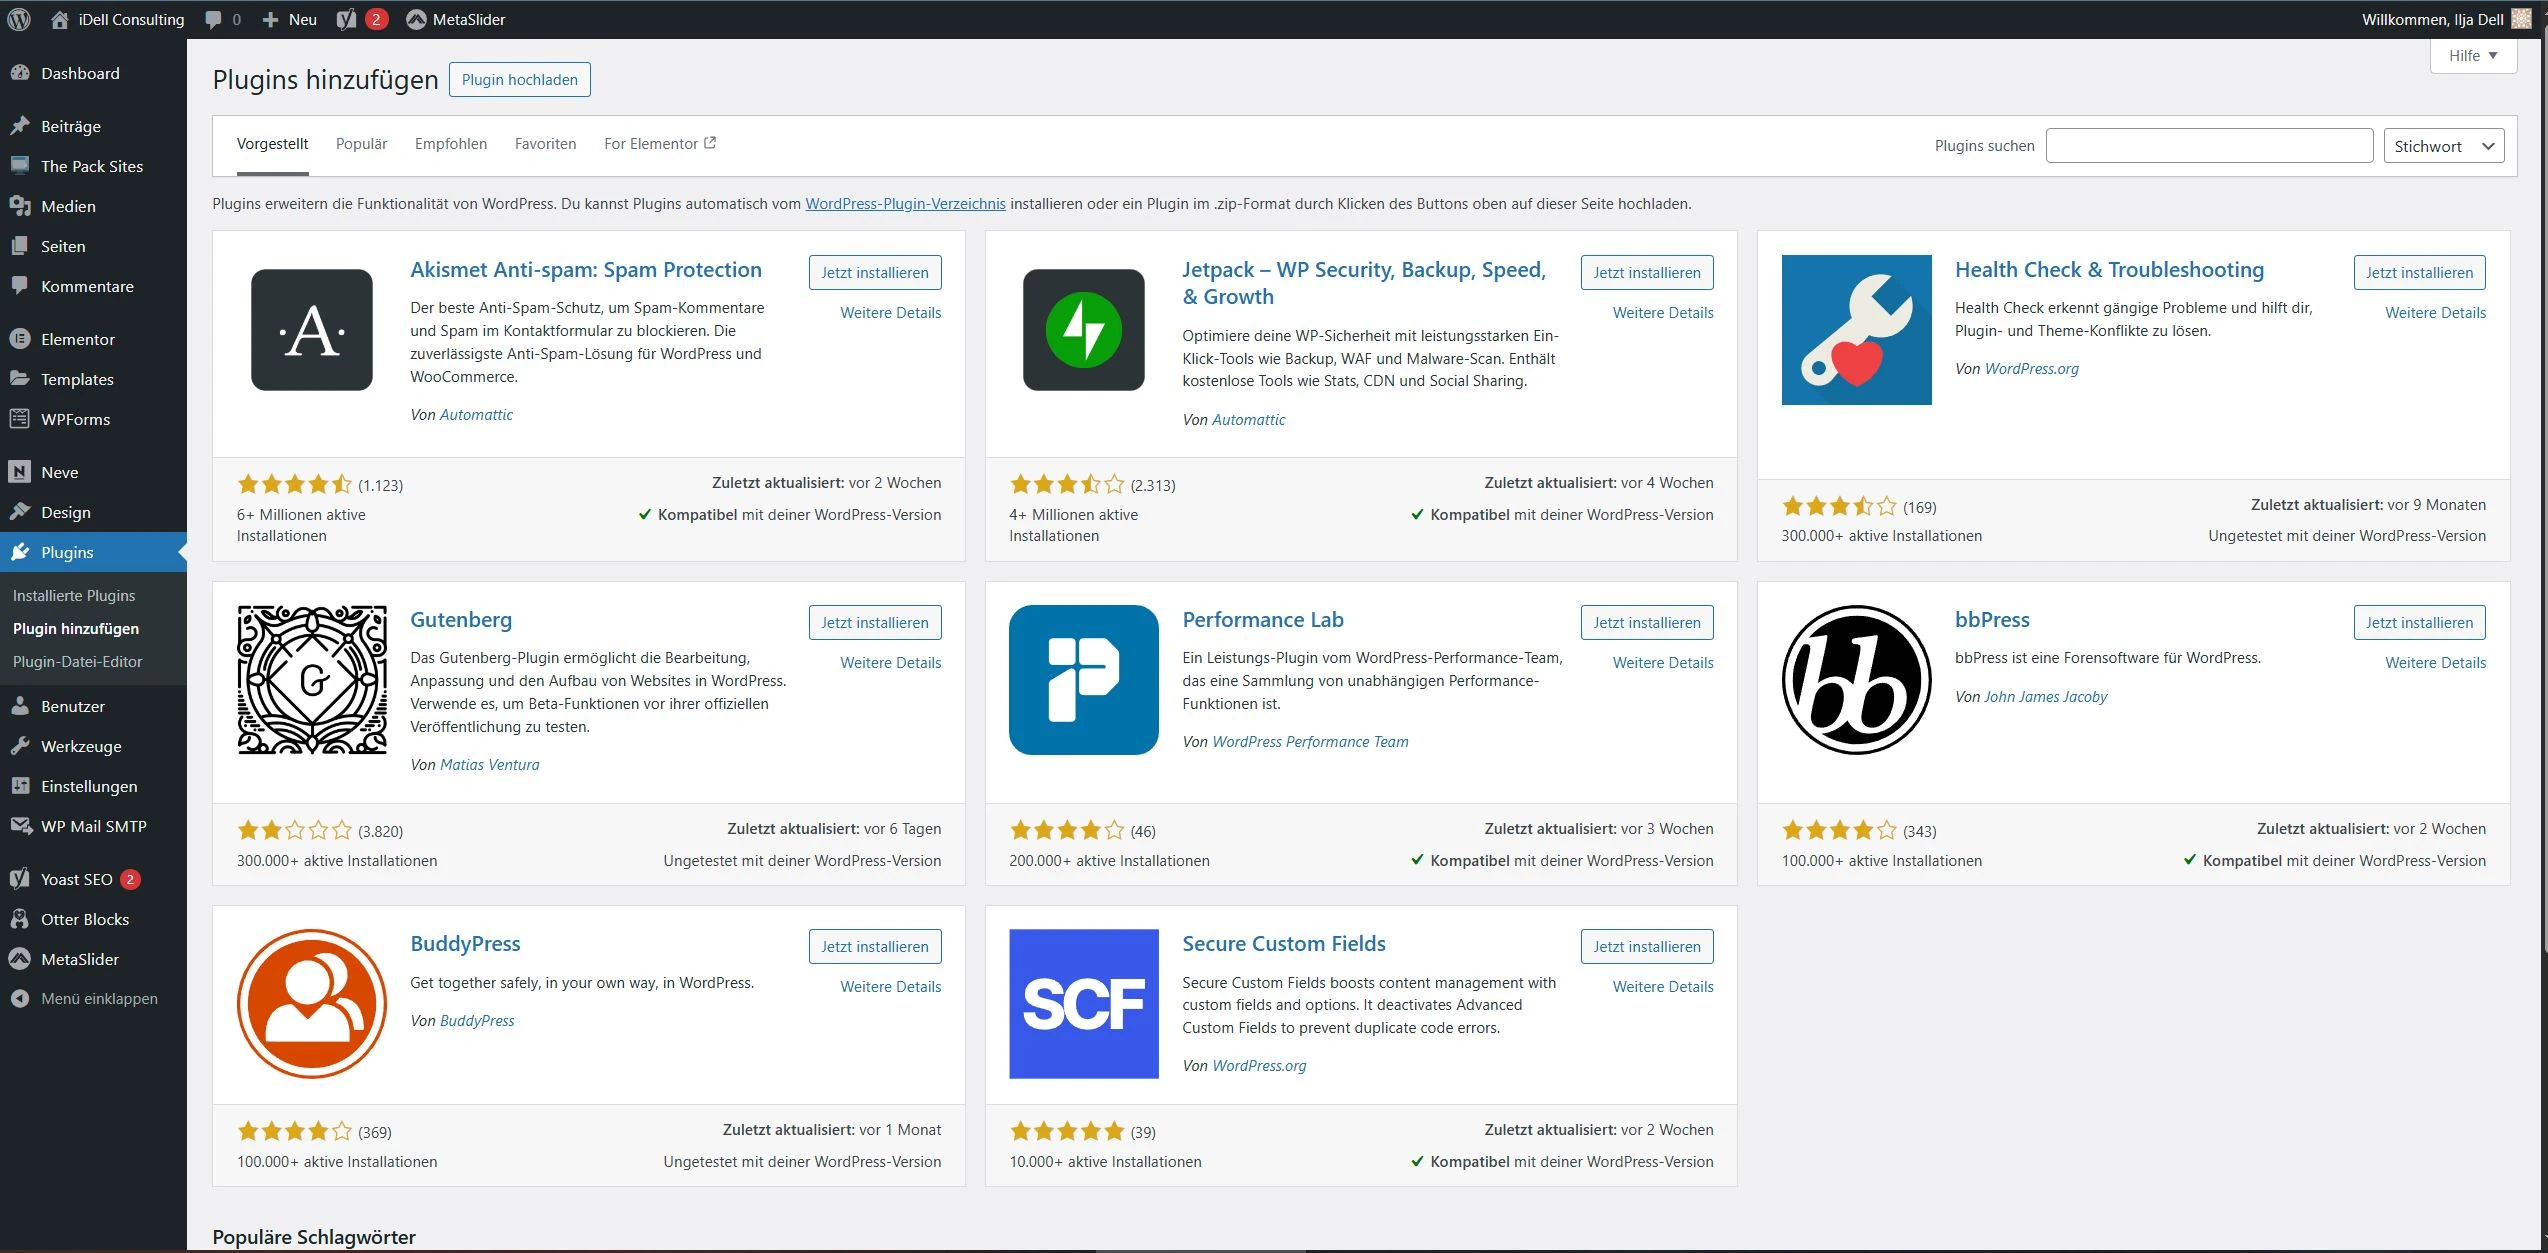The image size is (2548, 1253).
Task: Open author link John James Jacoby
Action: [x=2045, y=697]
